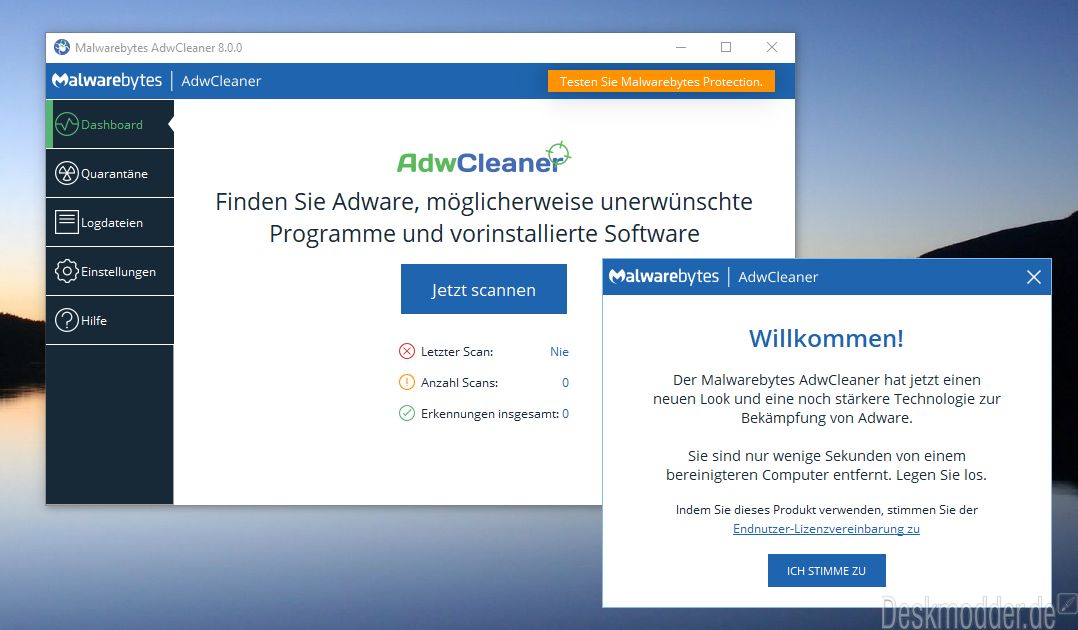Close the AdwCleaner main window
Screen dimensions: 1078x630
772,47
